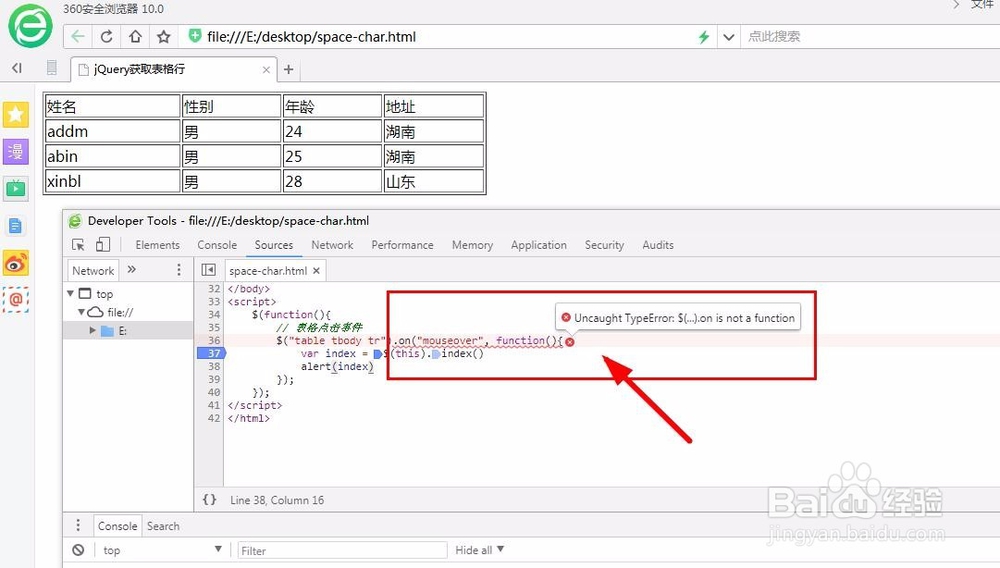1000x568 pixels.
Task: Open the navigator three-dot menu
Action: coord(179,270)
